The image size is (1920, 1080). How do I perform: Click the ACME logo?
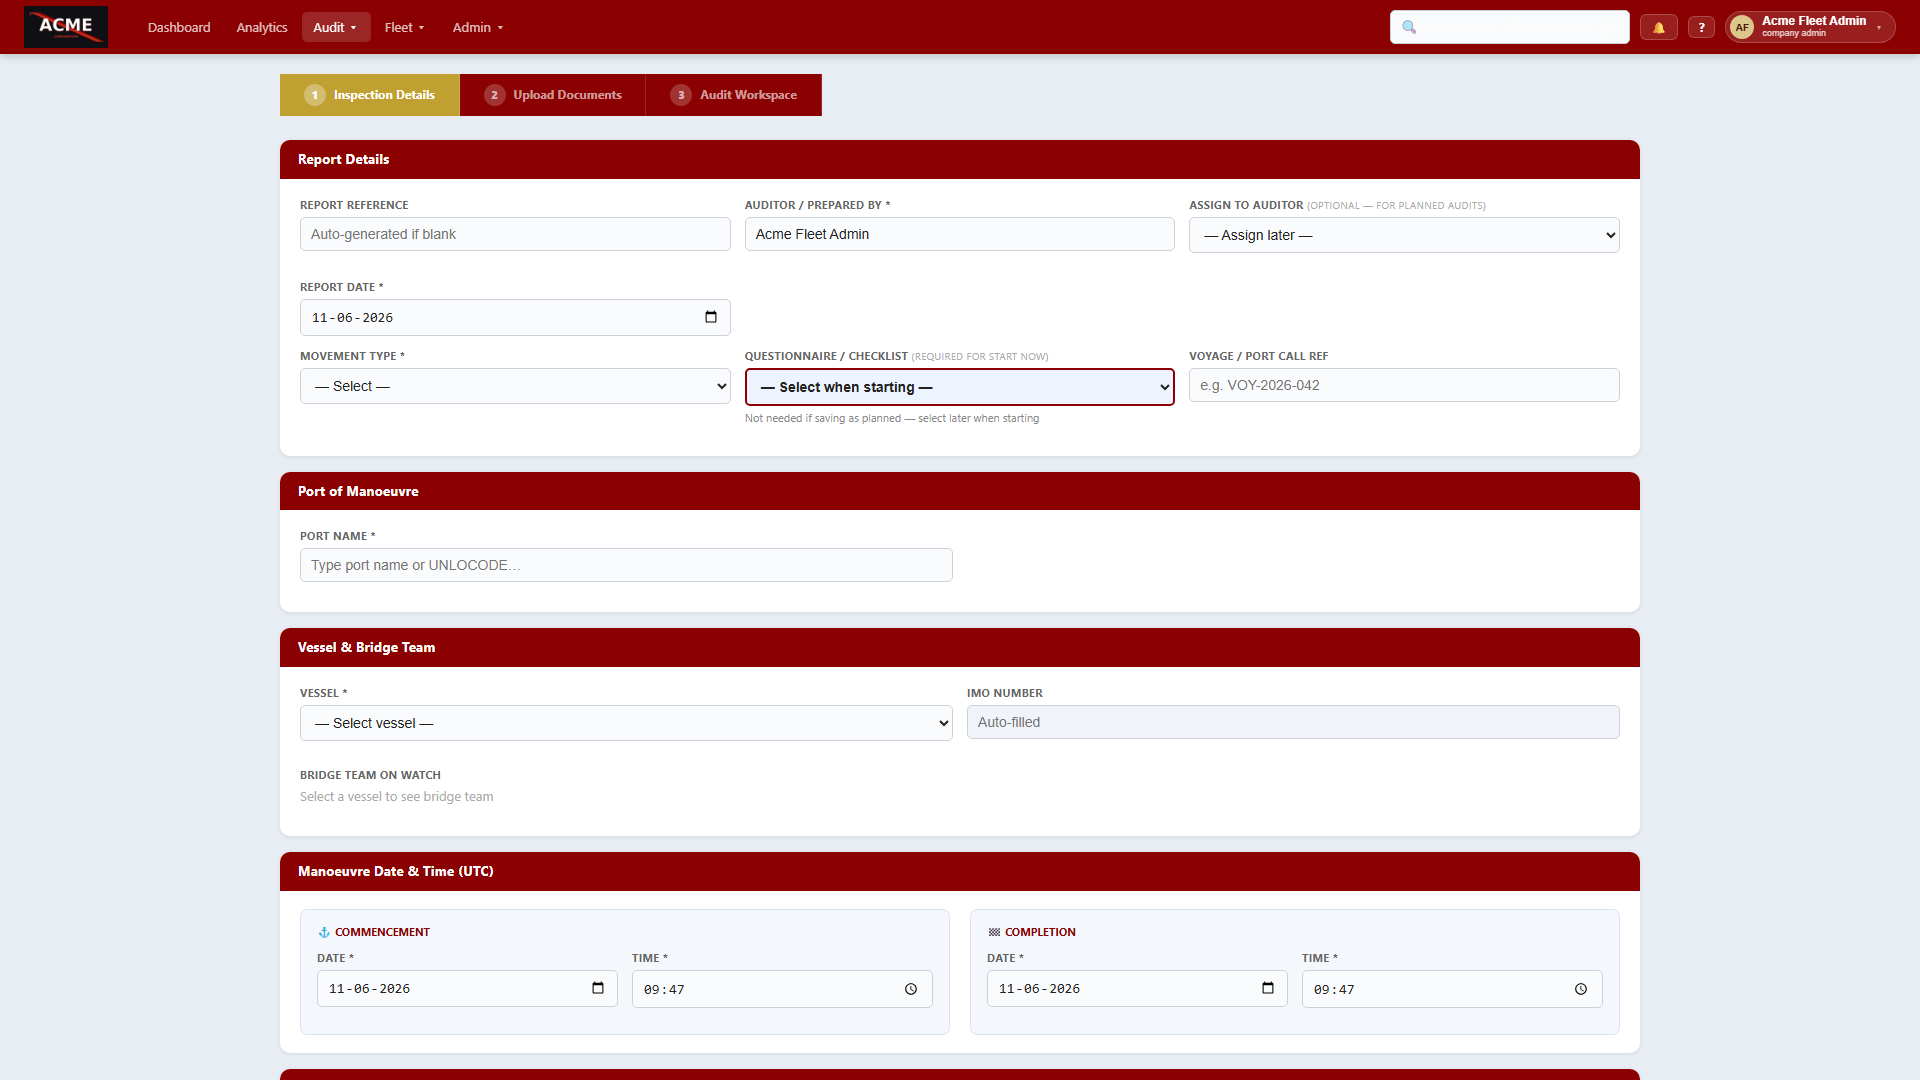(66, 27)
